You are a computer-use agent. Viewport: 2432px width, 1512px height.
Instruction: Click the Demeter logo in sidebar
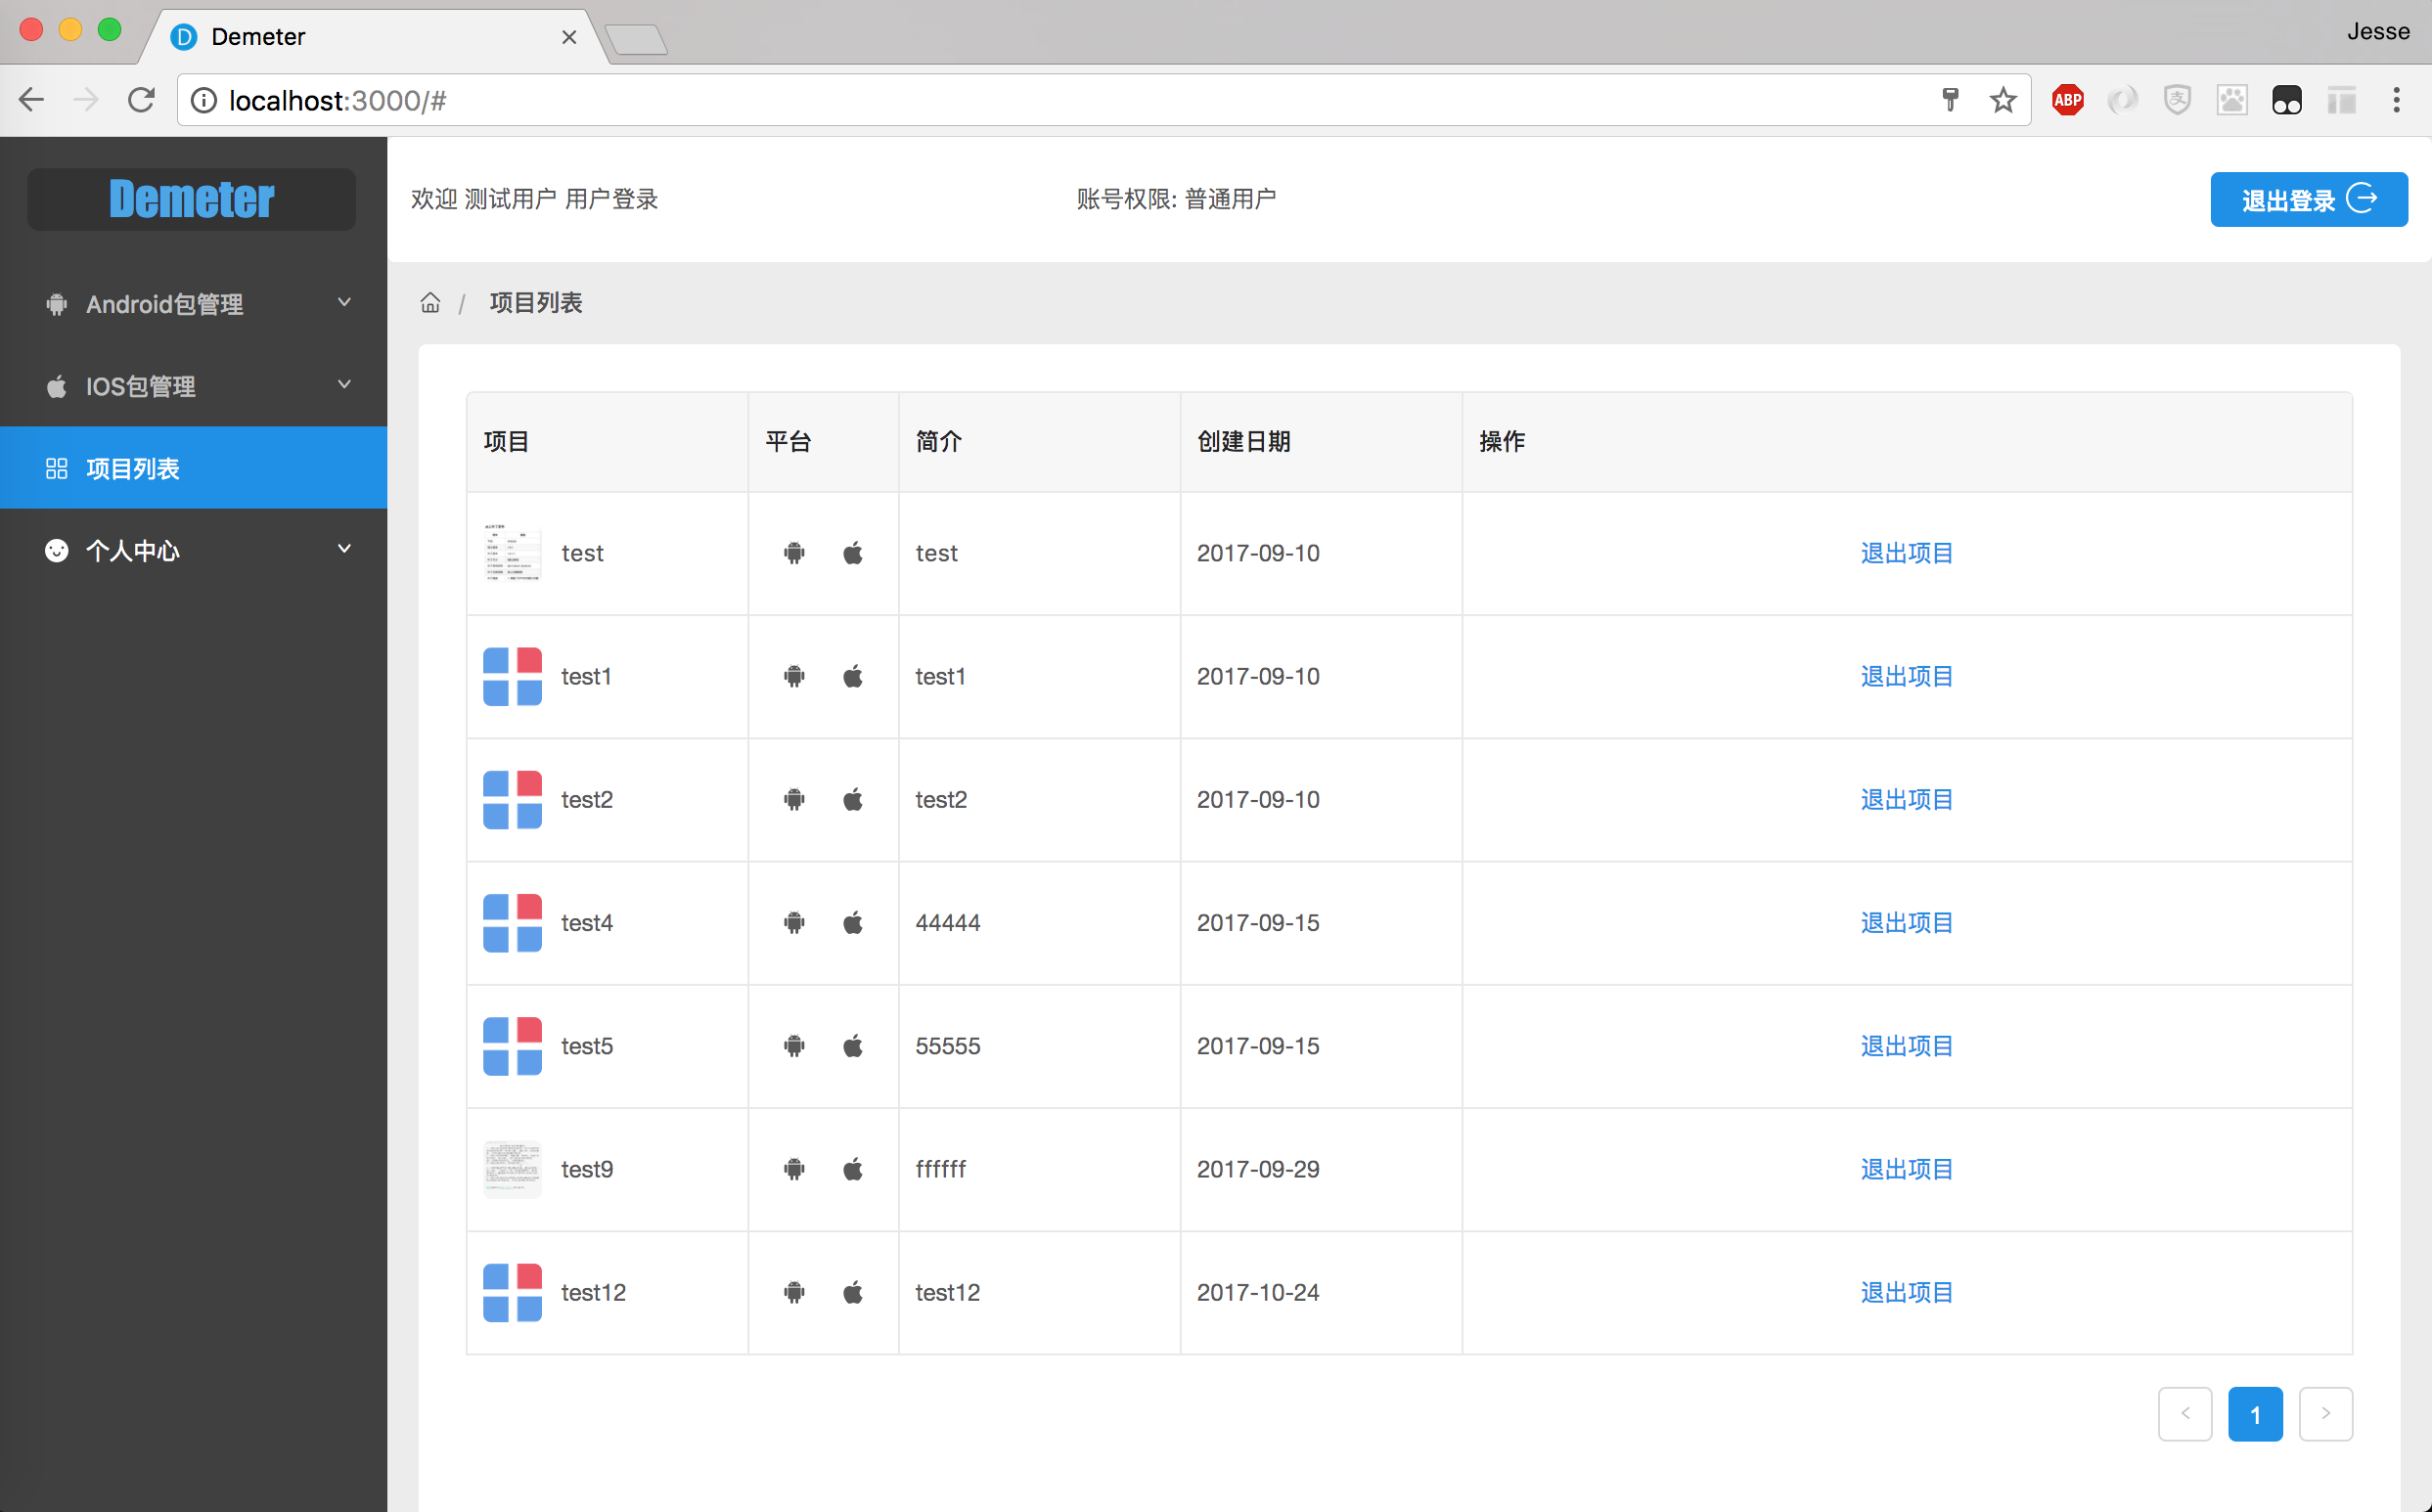coord(191,199)
